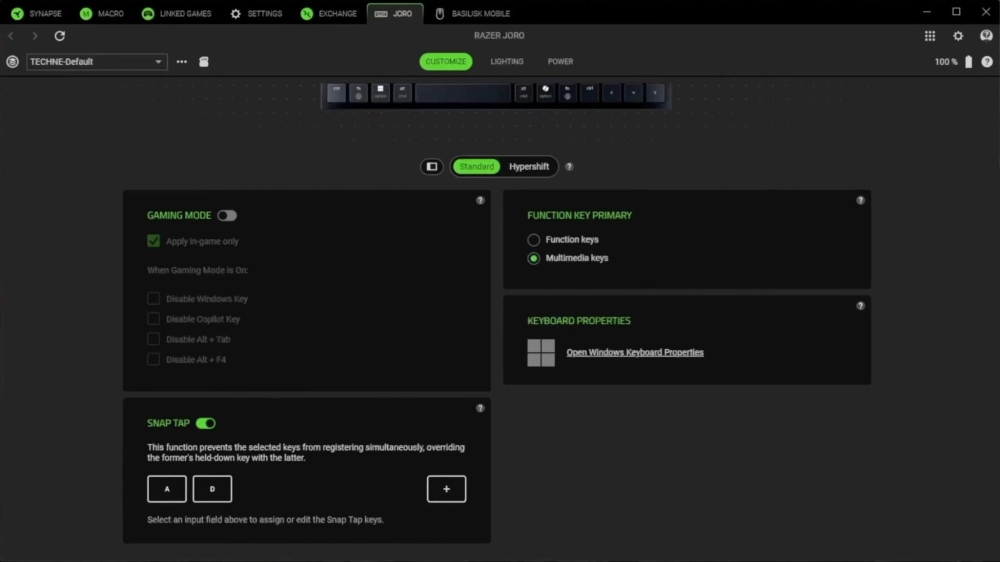
Task: Open Windows Keyboard Properties link
Action: pos(635,352)
